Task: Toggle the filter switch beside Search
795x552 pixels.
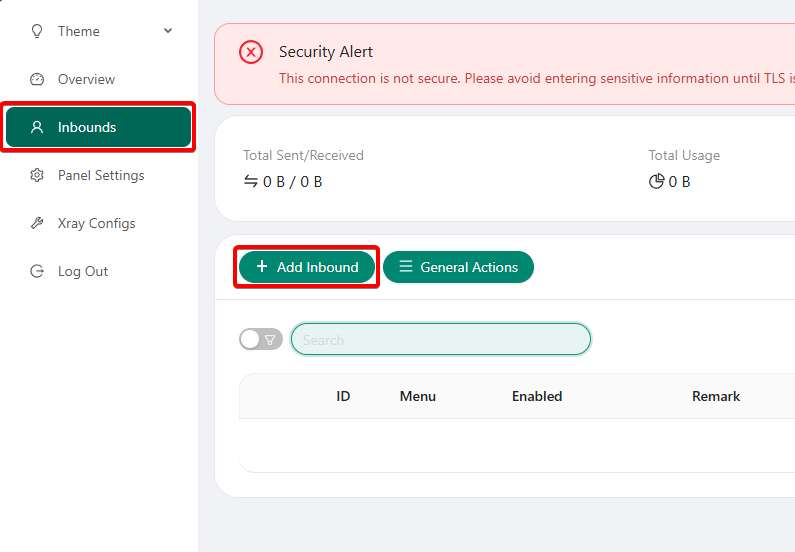Action: pos(260,340)
